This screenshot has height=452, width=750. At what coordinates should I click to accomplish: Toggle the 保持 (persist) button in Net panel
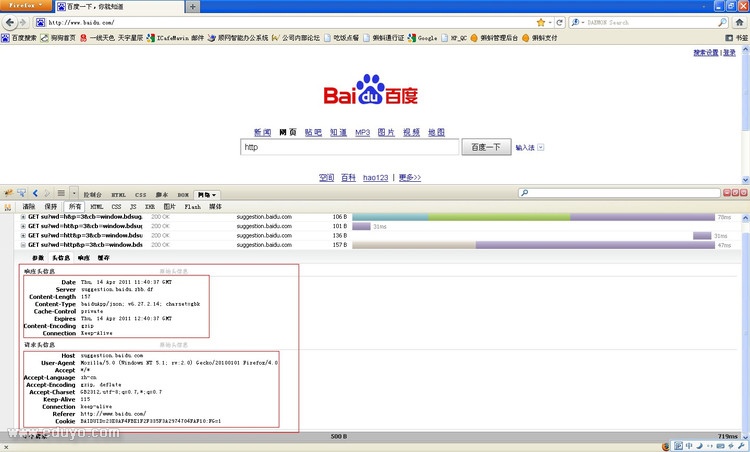pyautogui.click(x=52, y=207)
